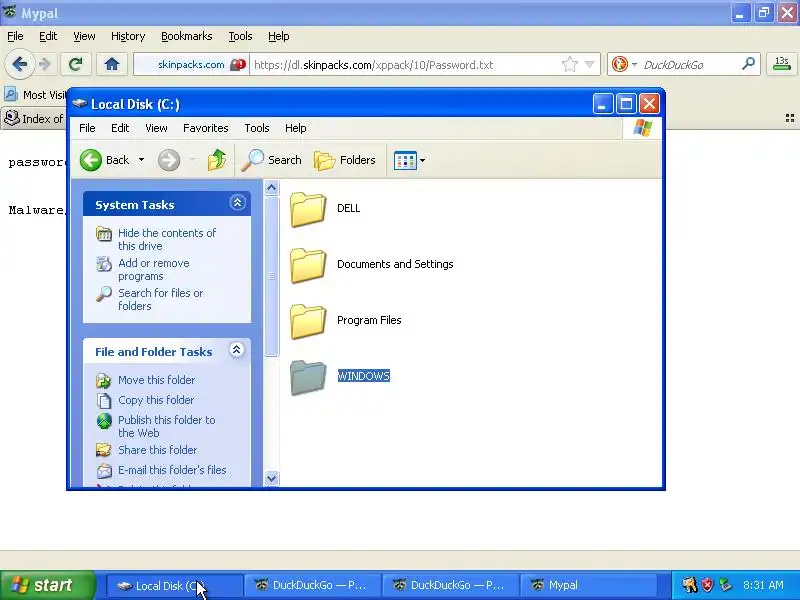Click Search in Explorer toolbar
This screenshot has width=800, height=600.
[271, 160]
